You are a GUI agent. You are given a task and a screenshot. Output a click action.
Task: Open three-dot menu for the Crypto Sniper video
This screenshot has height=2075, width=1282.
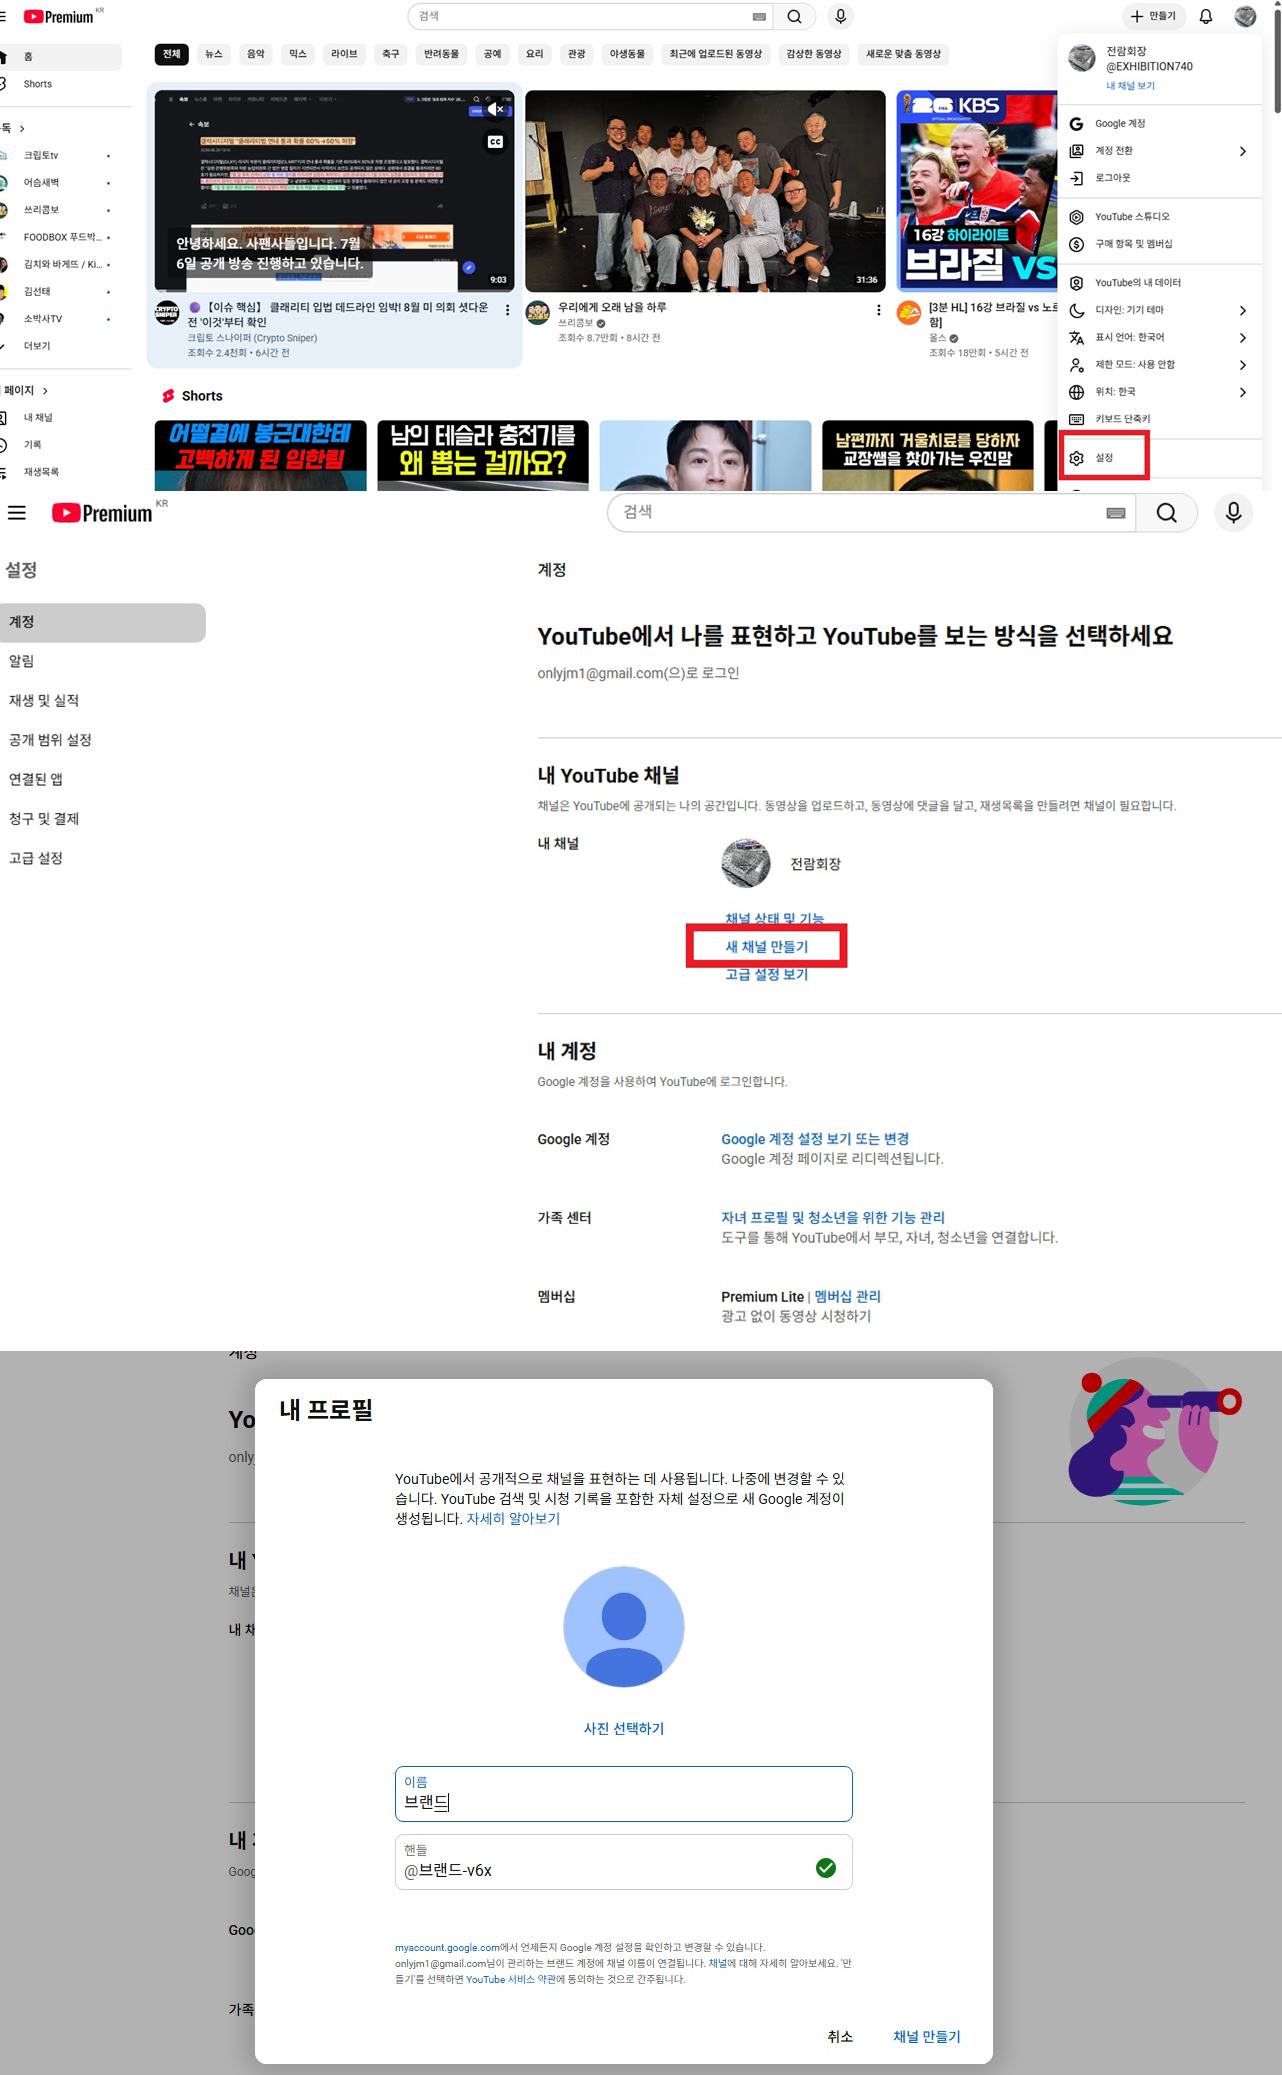click(508, 310)
